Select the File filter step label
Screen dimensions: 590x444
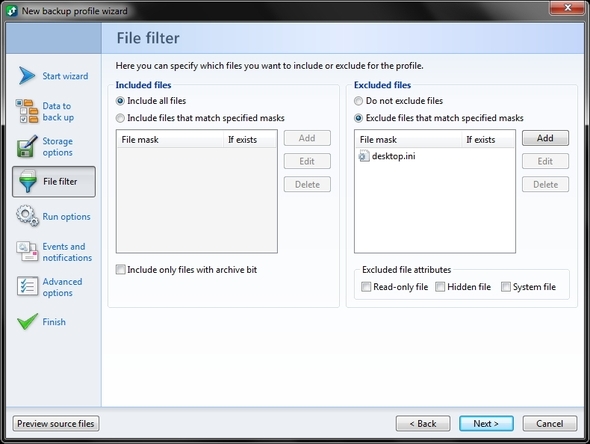click(x=60, y=181)
